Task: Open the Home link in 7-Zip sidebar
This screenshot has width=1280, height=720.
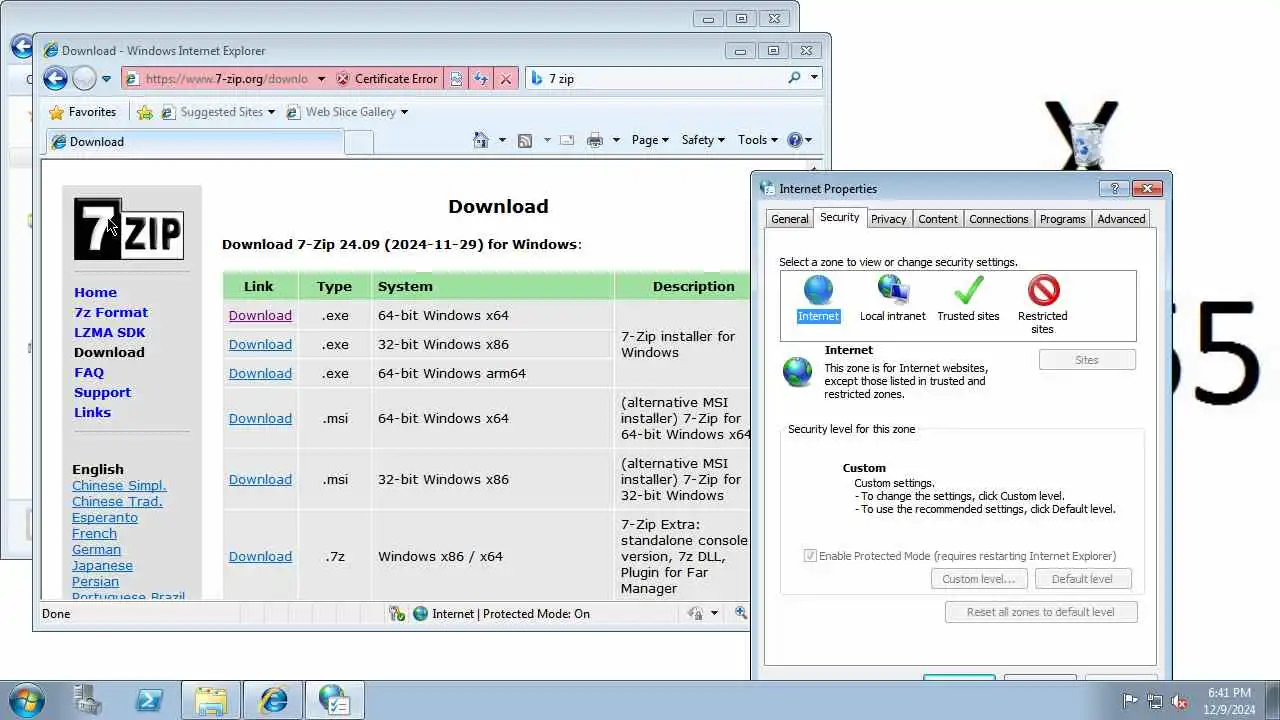Action: pyautogui.click(x=95, y=292)
